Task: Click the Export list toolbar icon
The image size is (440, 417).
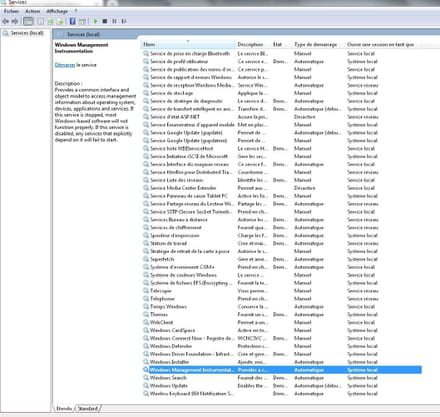Action: click(60, 22)
